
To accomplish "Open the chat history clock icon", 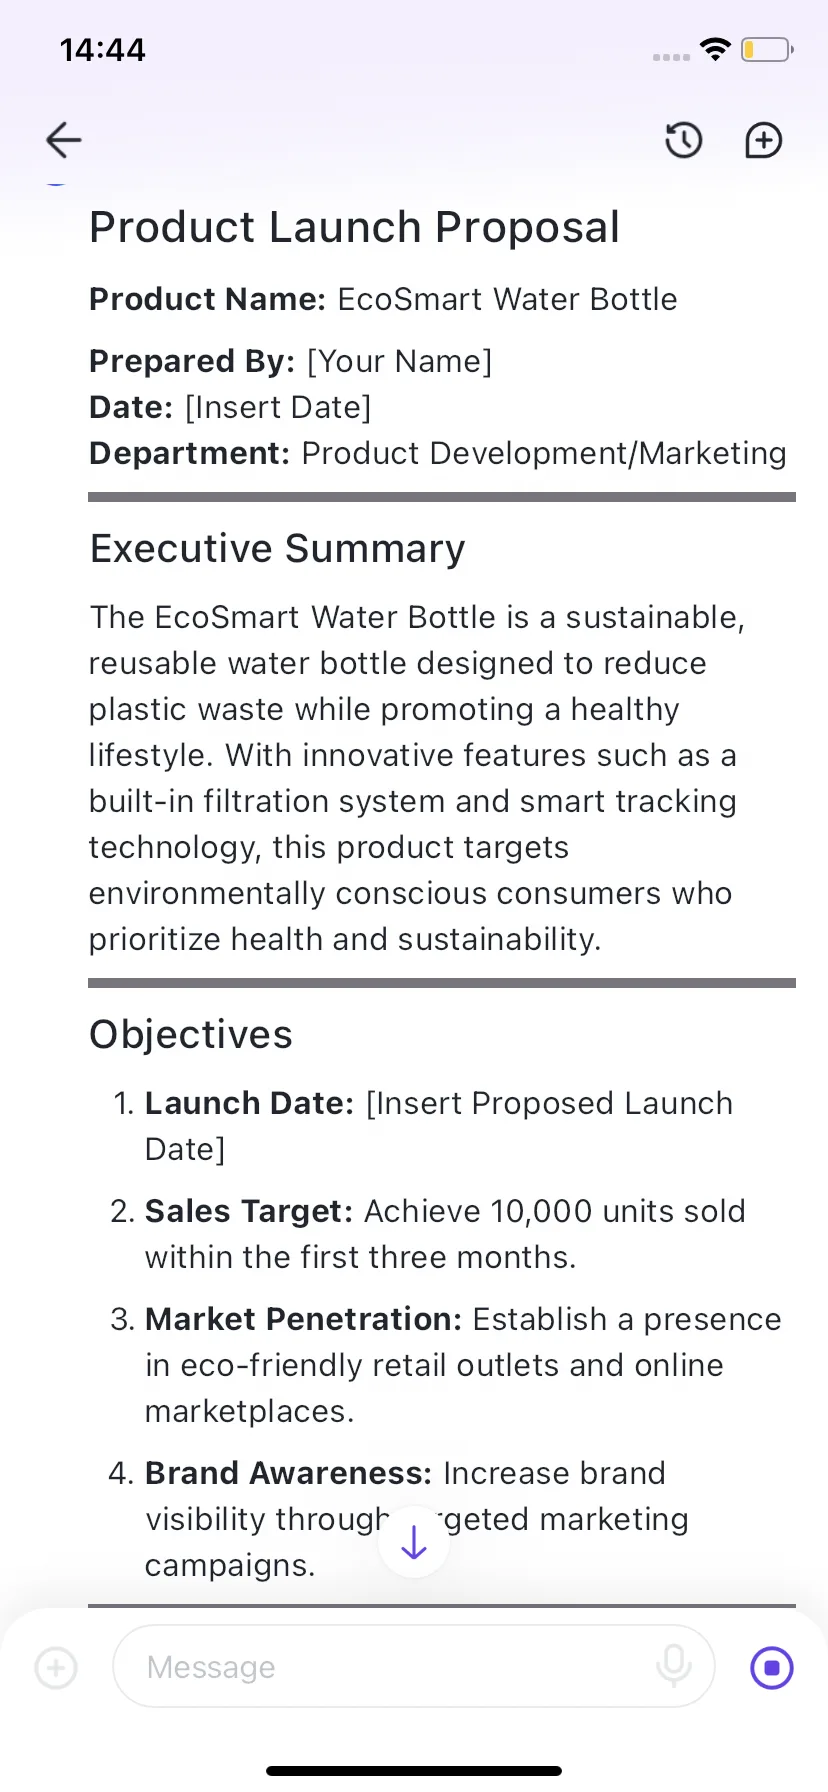I will (684, 140).
